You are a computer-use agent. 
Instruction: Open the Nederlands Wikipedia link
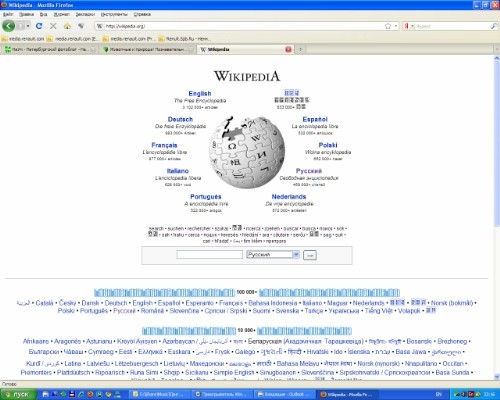coord(289,197)
